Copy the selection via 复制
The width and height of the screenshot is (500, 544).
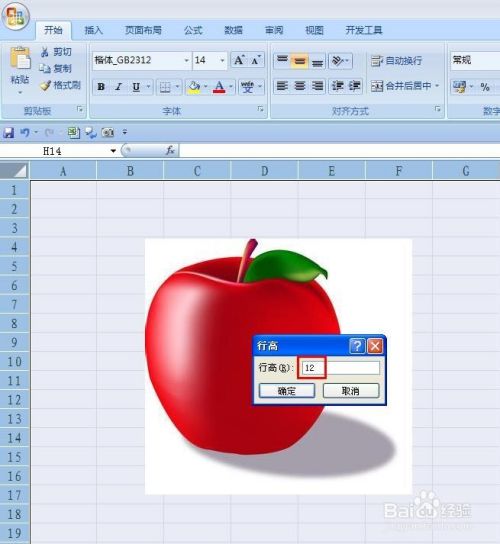point(56,68)
